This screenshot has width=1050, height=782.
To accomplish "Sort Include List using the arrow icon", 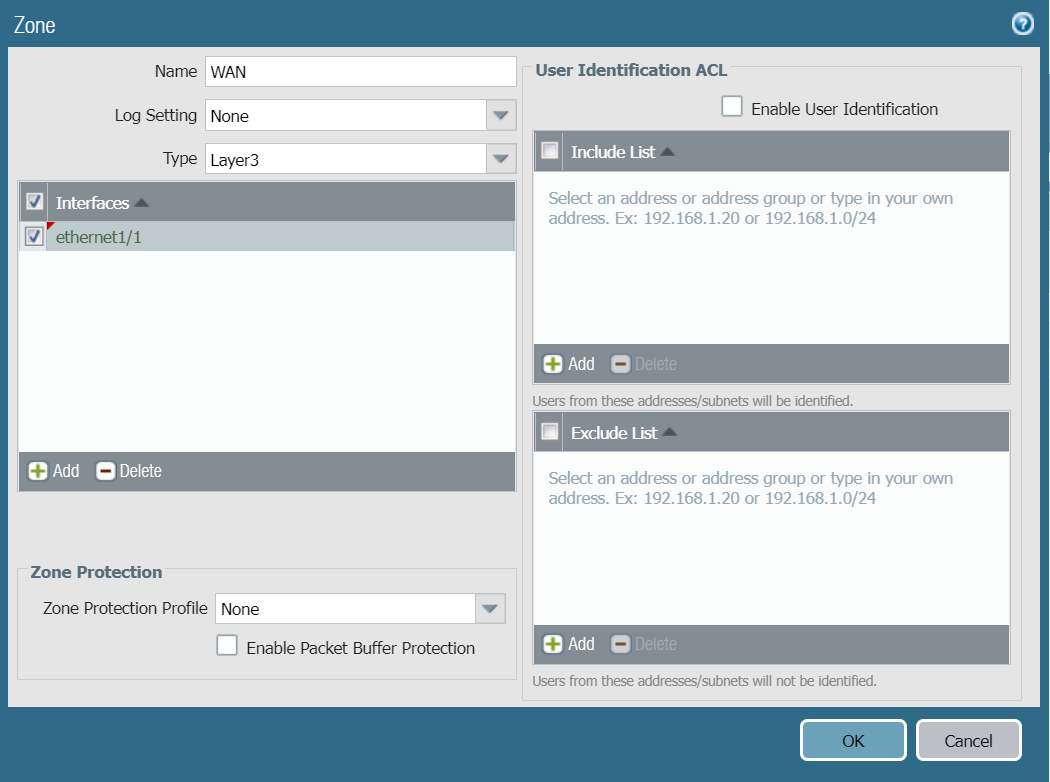I will [x=667, y=152].
